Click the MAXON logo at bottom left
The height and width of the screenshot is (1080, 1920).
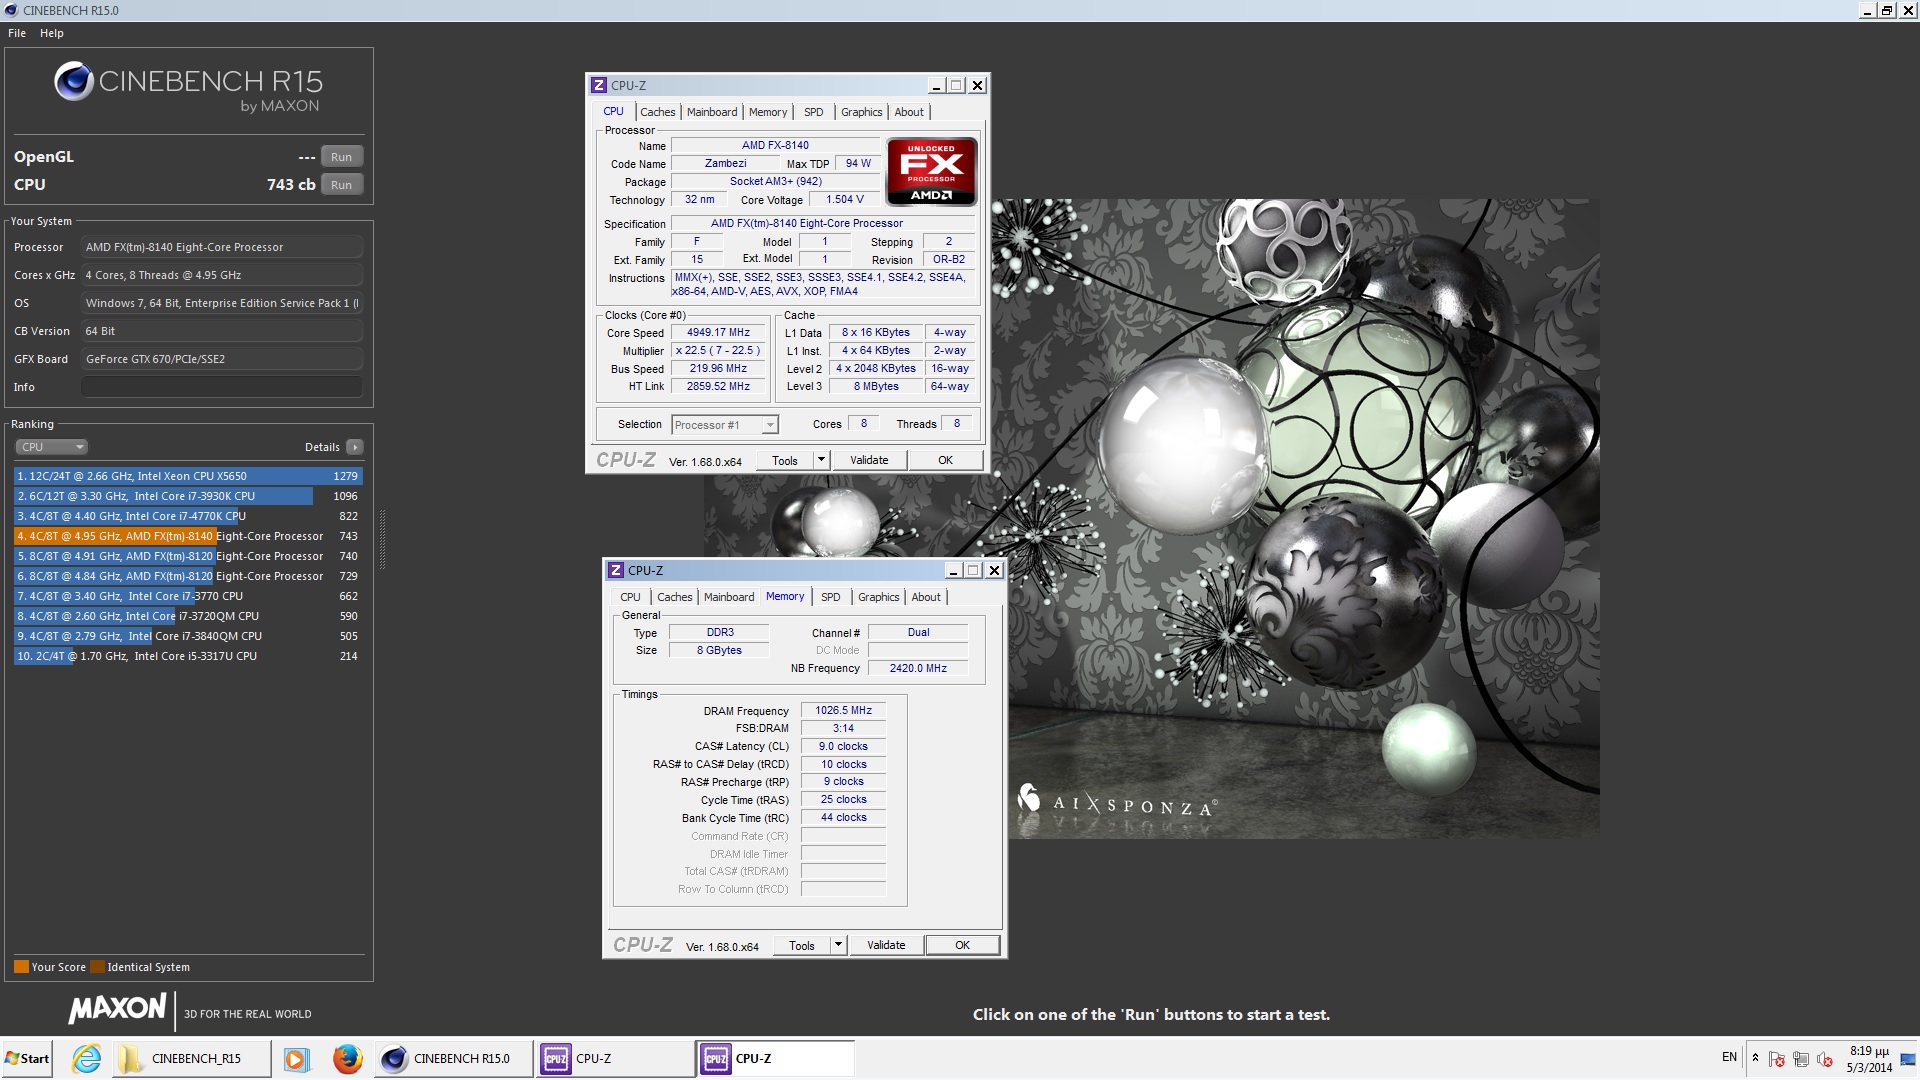point(117,1008)
